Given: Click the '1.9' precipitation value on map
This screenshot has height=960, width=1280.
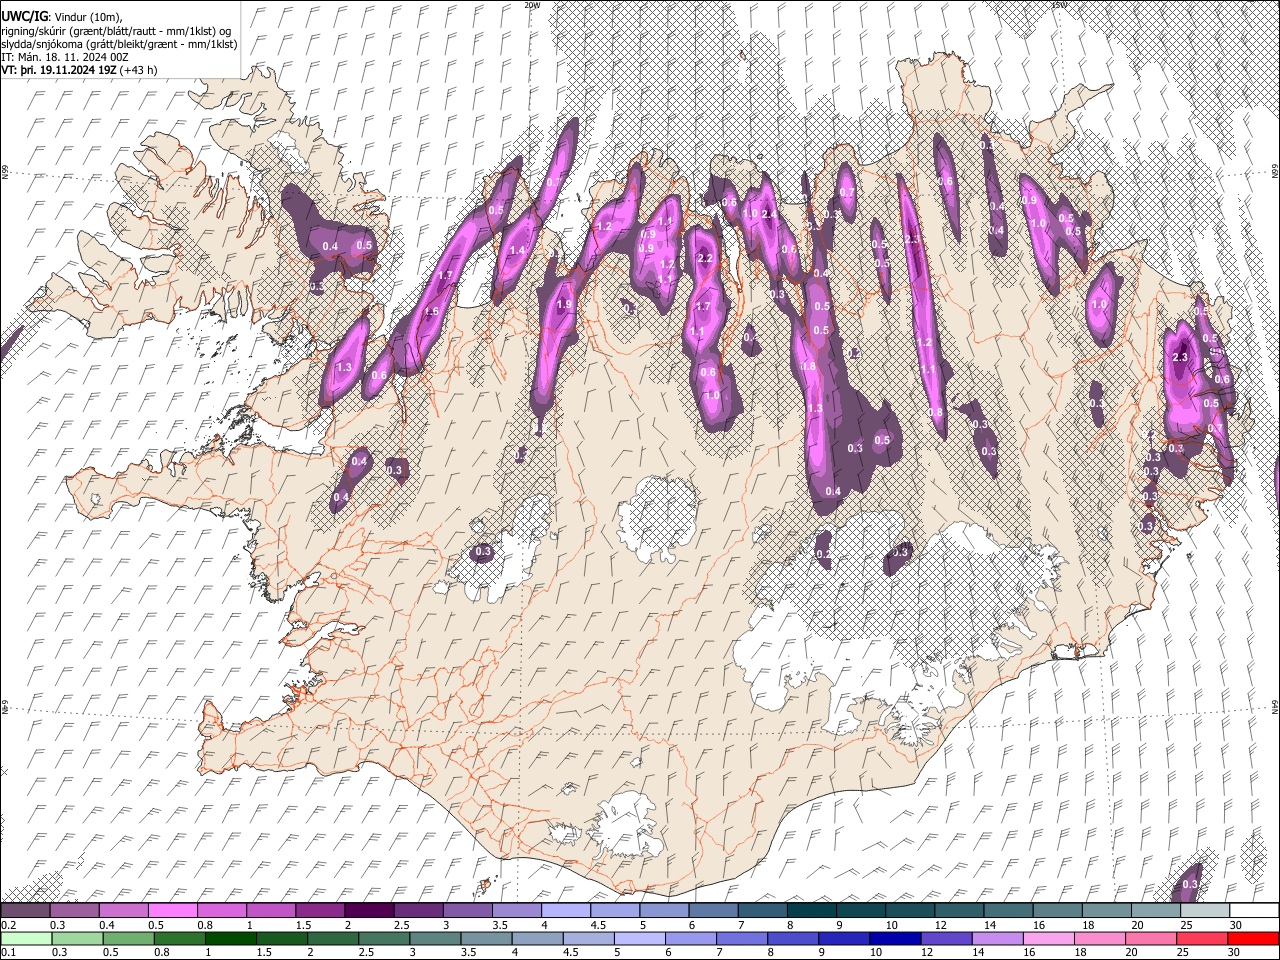Looking at the screenshot, I should [564, 305].
